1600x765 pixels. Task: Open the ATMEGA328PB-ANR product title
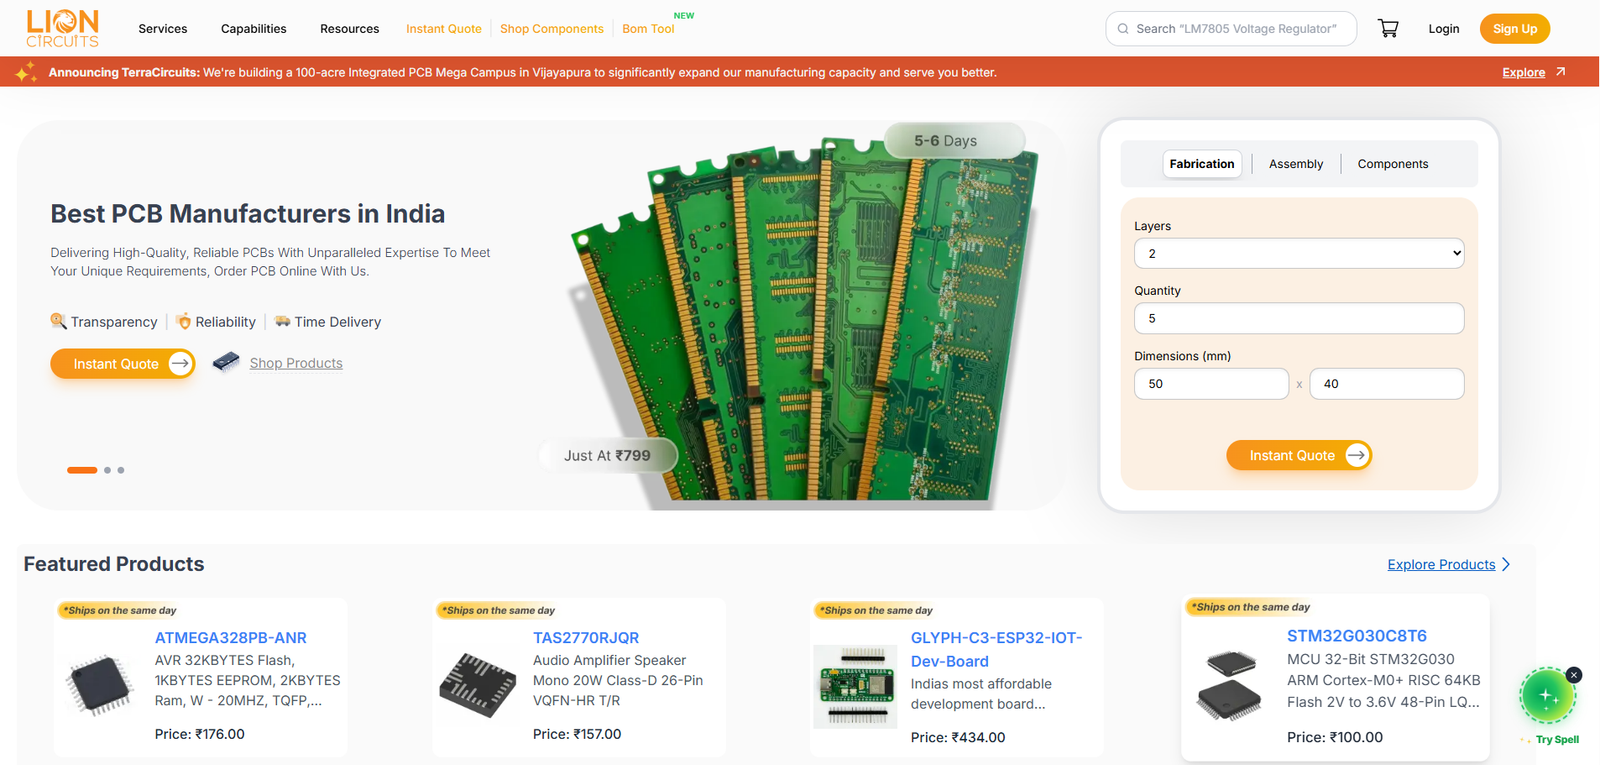[x=231, y=638]
